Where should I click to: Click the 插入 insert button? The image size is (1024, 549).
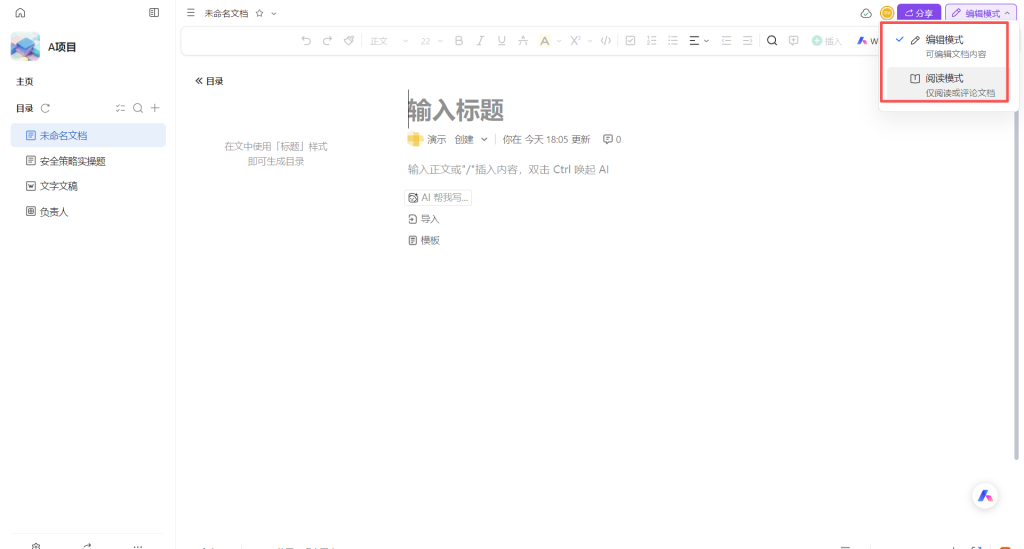pos(826,41)
